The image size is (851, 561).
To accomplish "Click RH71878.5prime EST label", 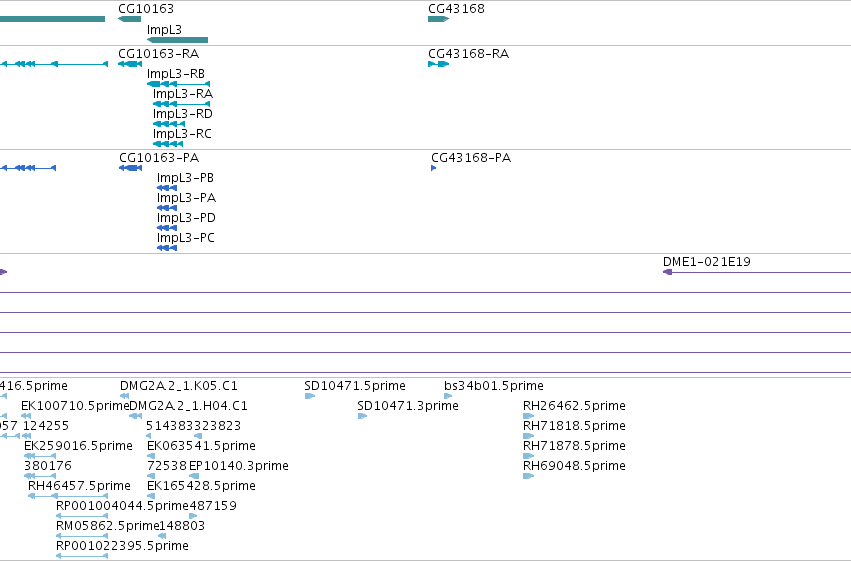I will [574, 446].
